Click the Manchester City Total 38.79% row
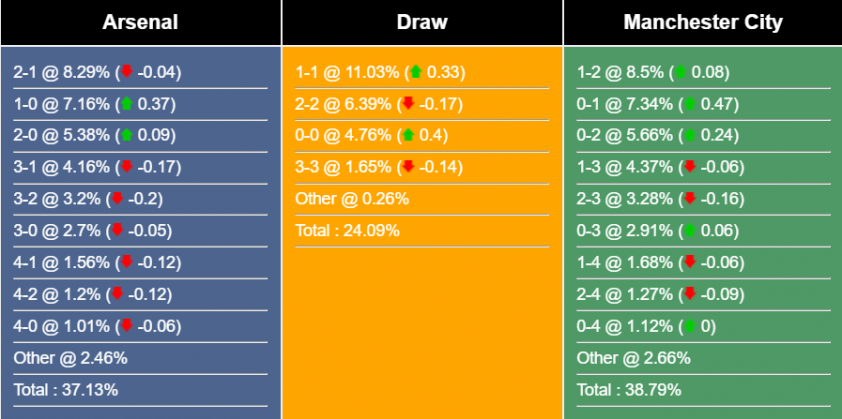This screenshot has height=419, width=842. click(x=625, y=389)
